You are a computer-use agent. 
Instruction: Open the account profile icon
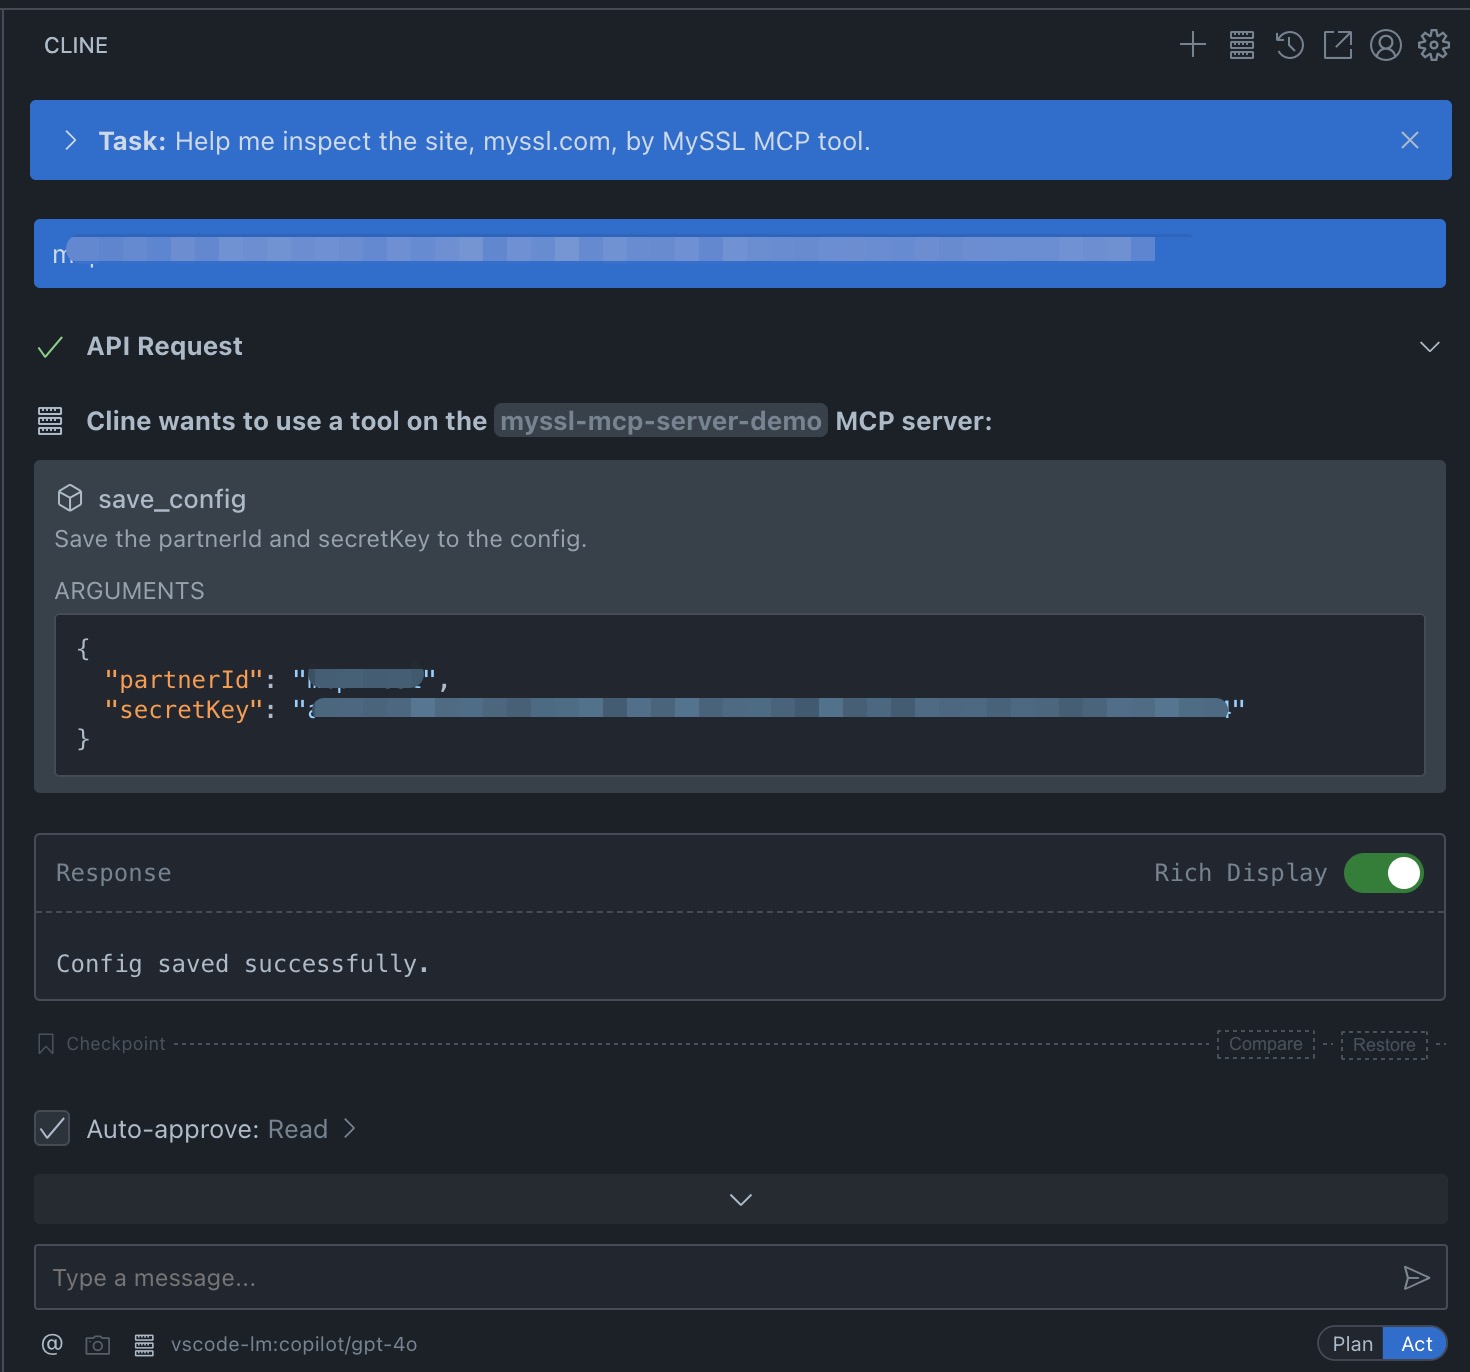(x=1386, y=45)
